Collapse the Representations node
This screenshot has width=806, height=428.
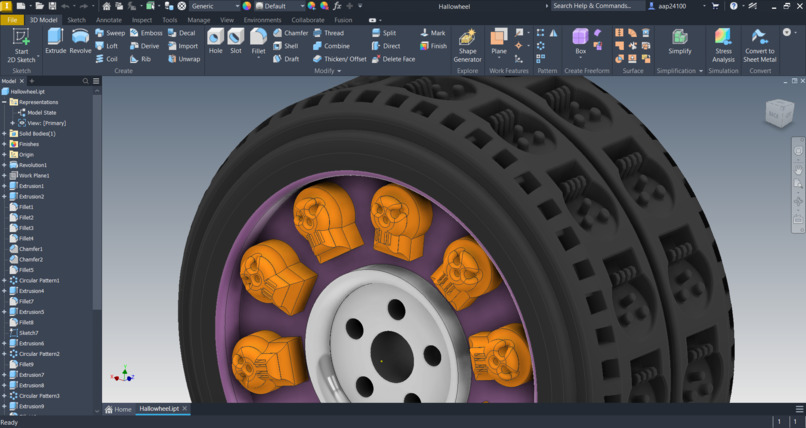4,102
